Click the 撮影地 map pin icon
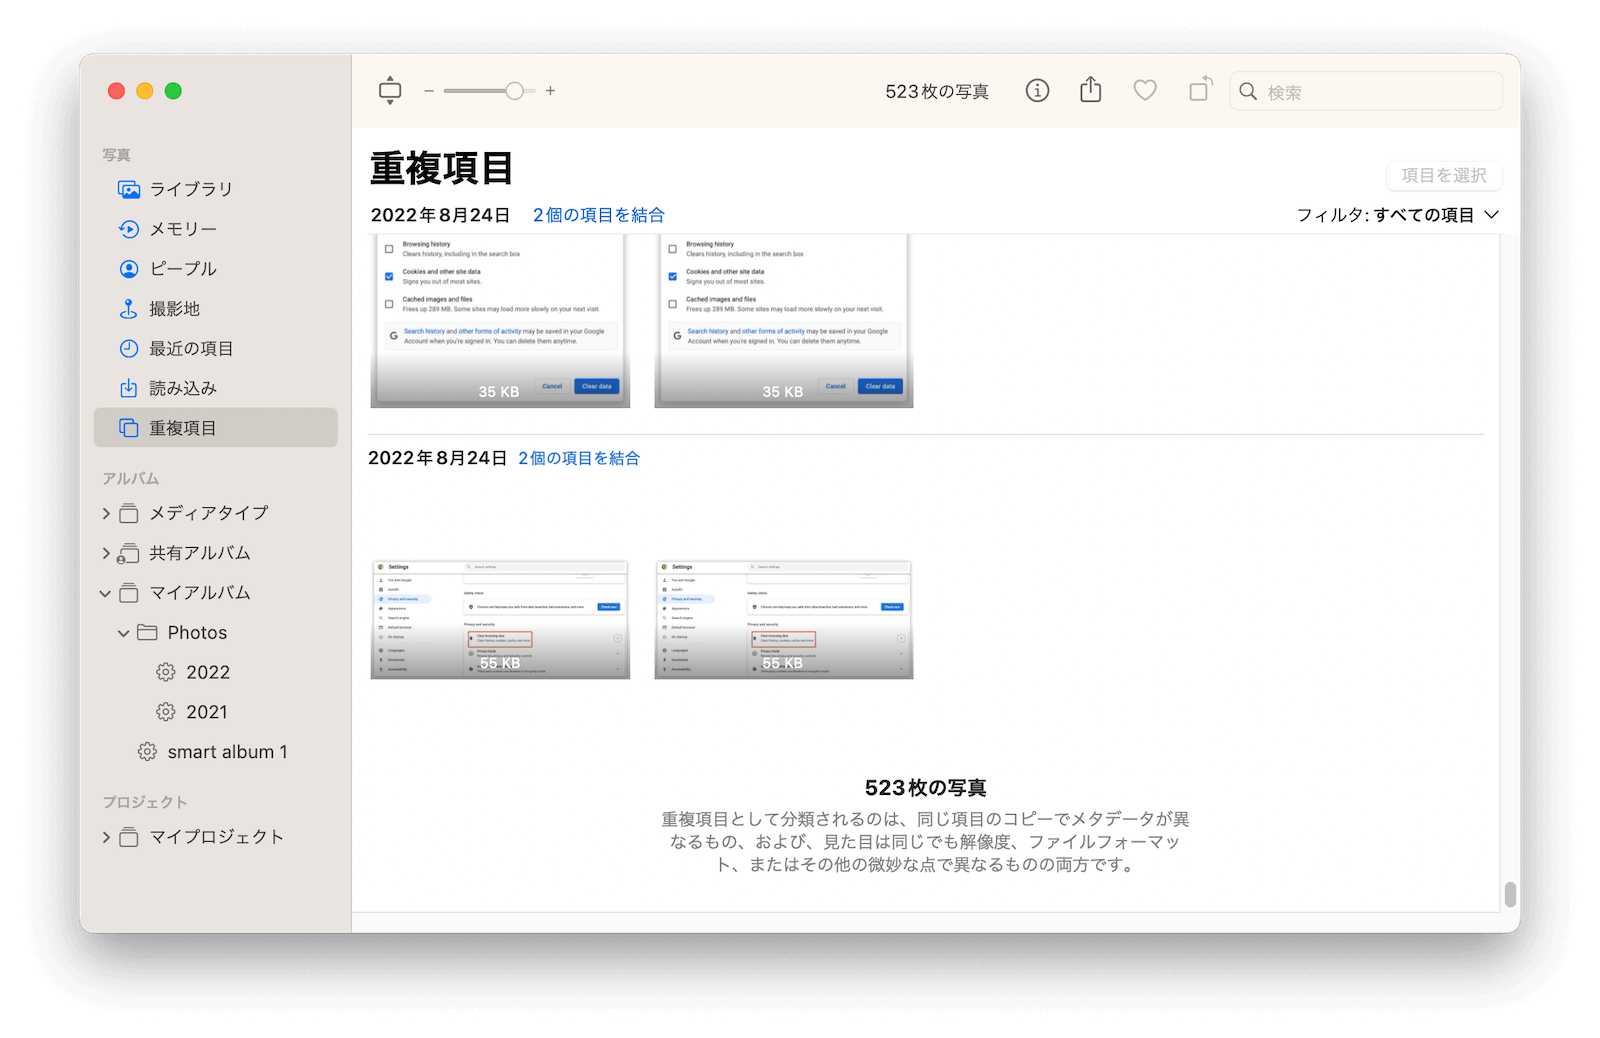 pos(129,309)
